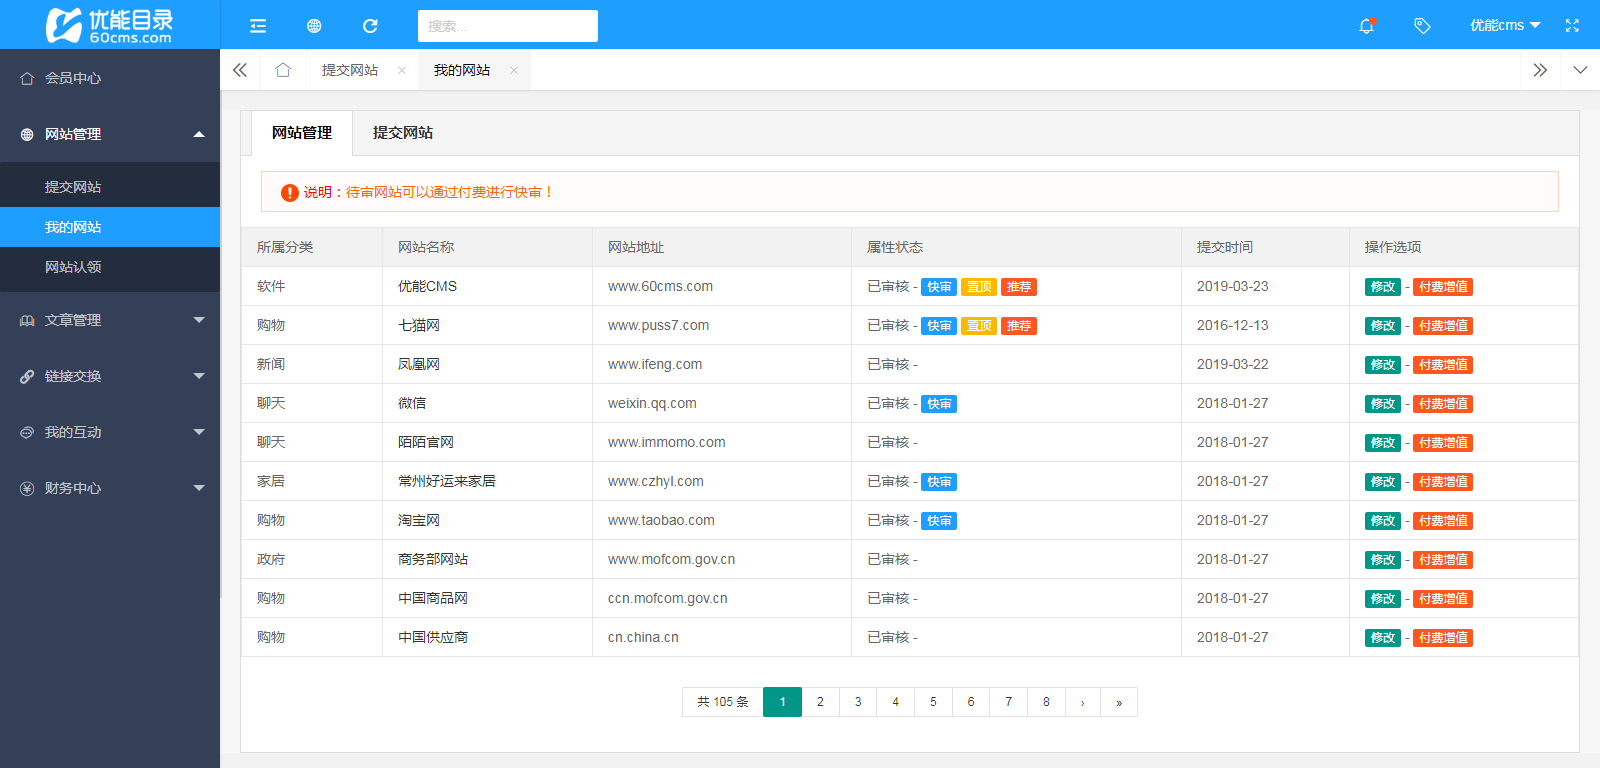
Task: Click 付费增值 for 中国商品网 row
Action: pos(1443,599)
